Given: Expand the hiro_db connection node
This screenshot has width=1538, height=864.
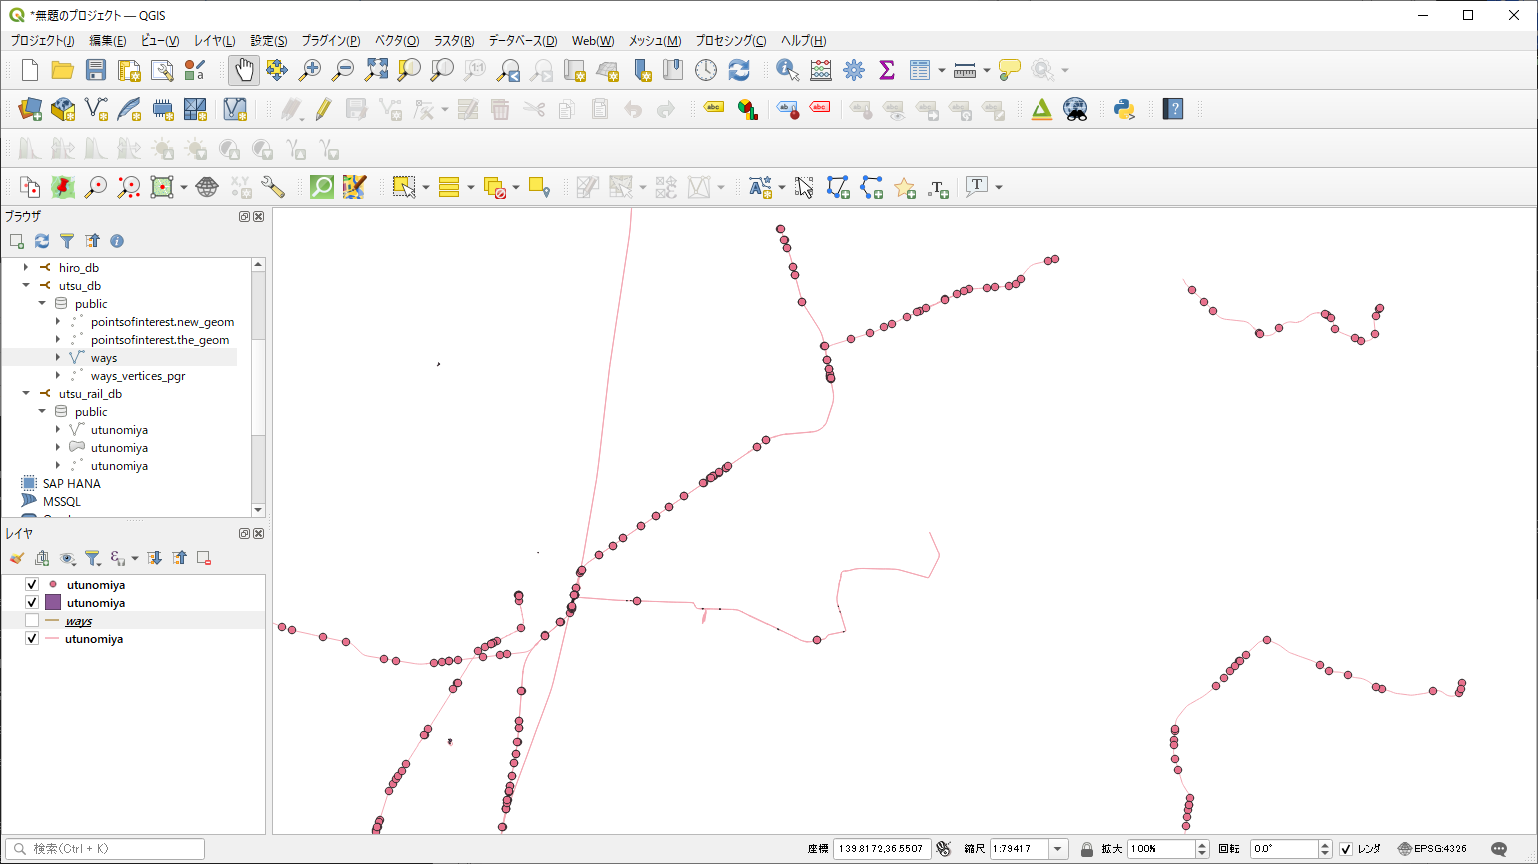Looking at the screenshot, I should pyautogui.click(x=27, y=268).
